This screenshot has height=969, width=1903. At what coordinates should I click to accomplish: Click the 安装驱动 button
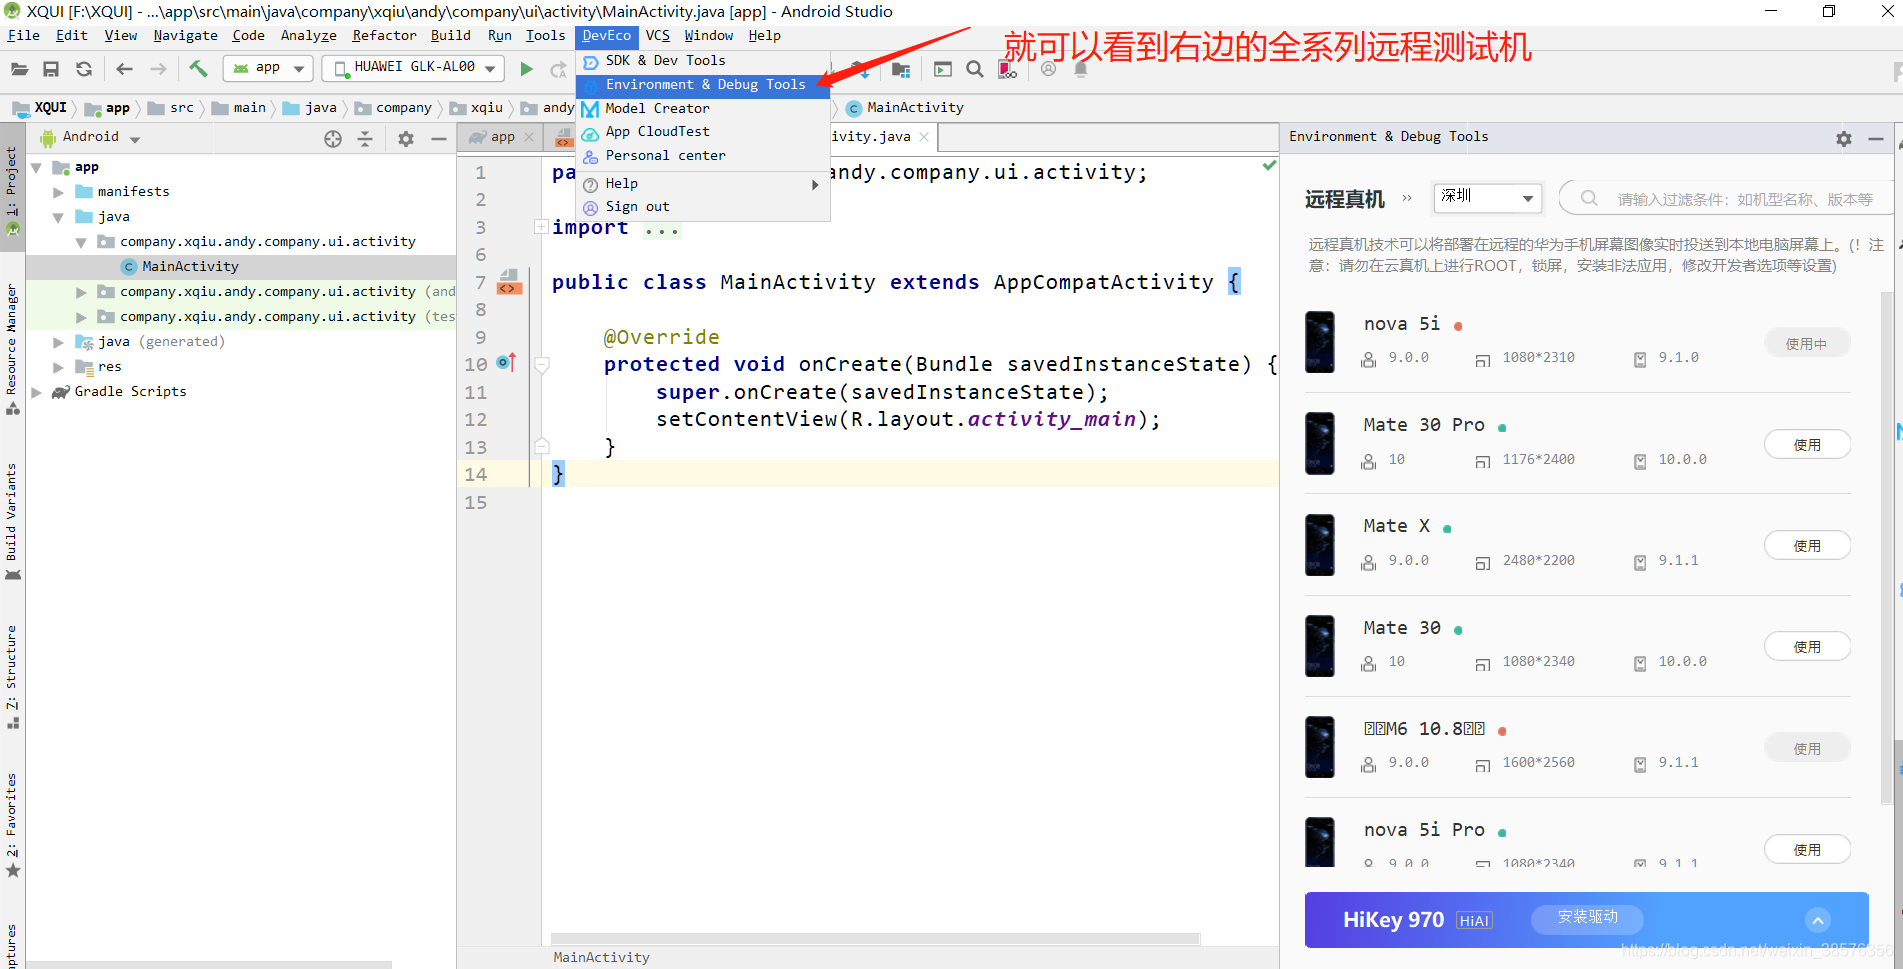[1587, 917]
